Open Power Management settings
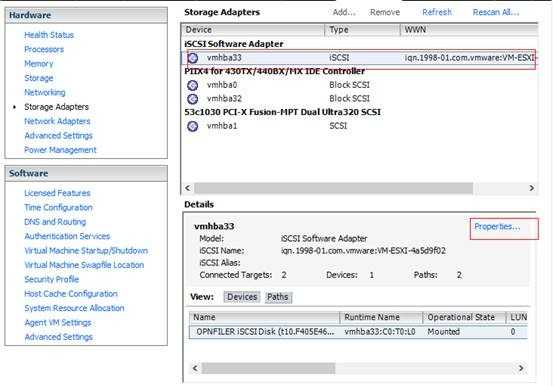This screenshot has height=386, width=553. tap(60, 150)
